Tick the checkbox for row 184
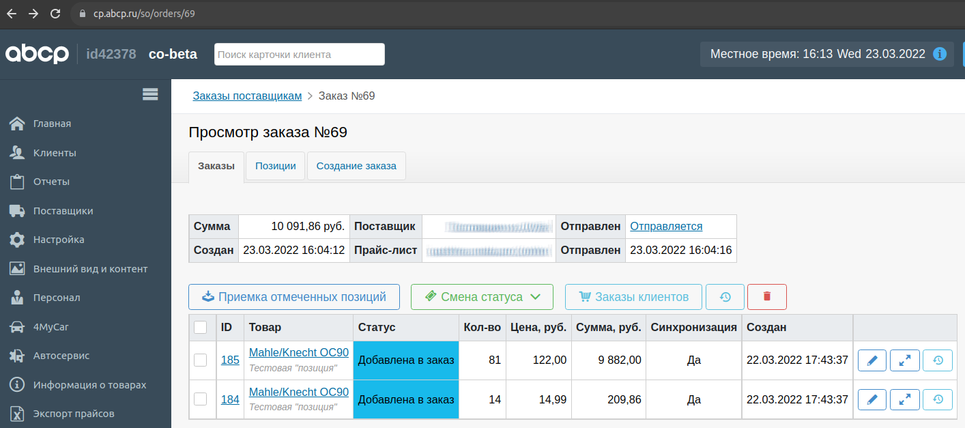Image resolution: width=965 pixels, height=428 pixels. (200, 399)
